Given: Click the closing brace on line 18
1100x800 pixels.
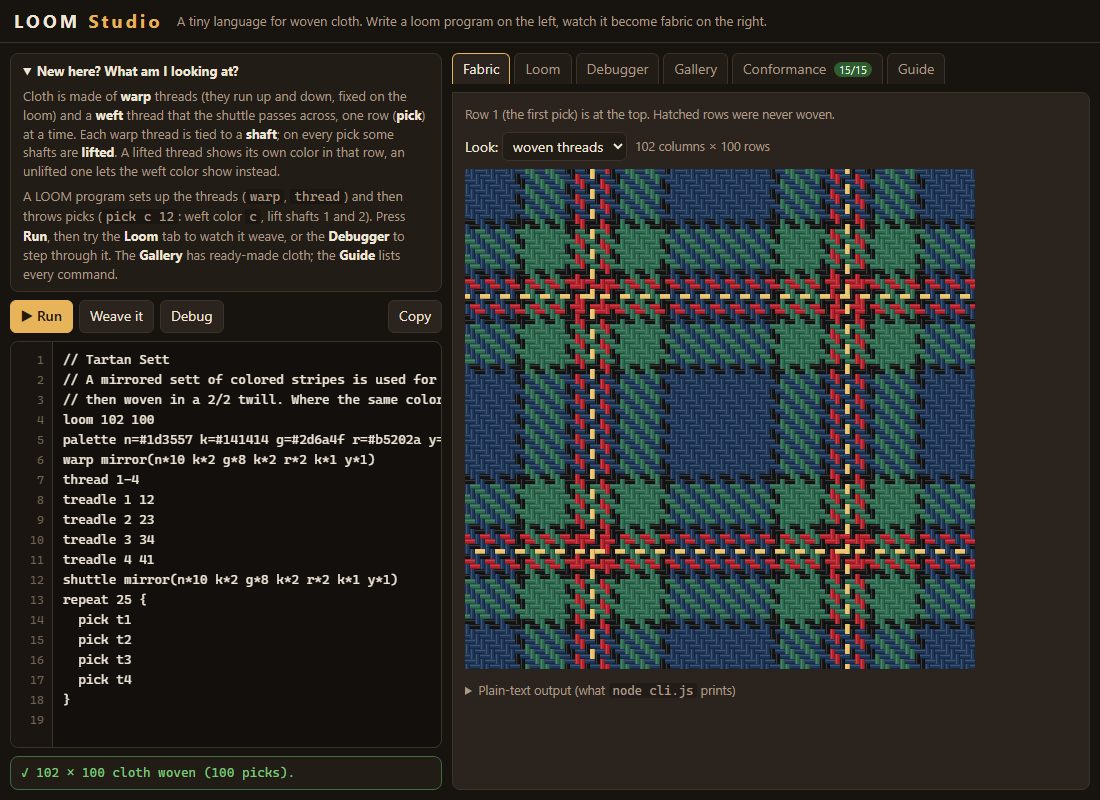Looking at the screenshot, I should [x=67, y=700].
